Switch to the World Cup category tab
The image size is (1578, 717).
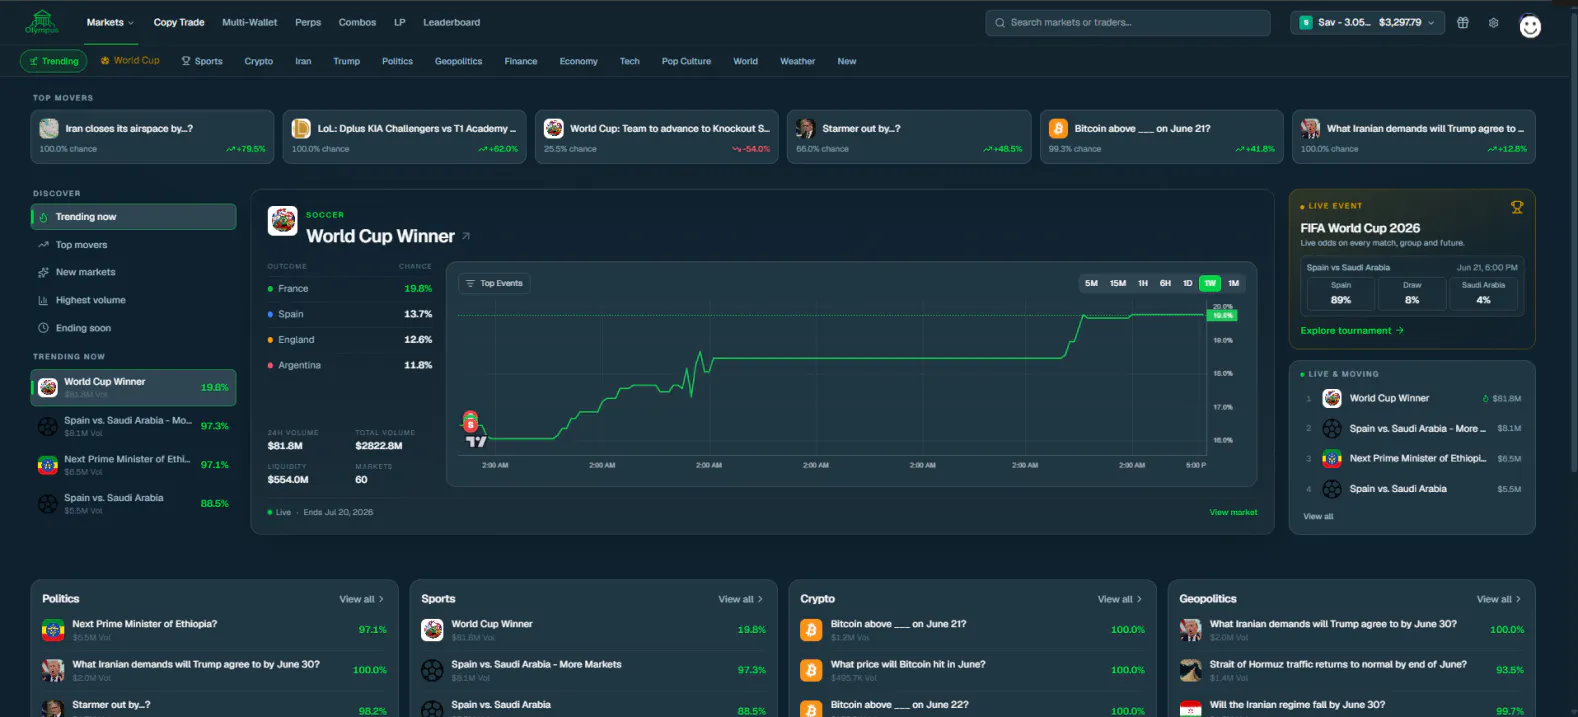tap(130, 61)
